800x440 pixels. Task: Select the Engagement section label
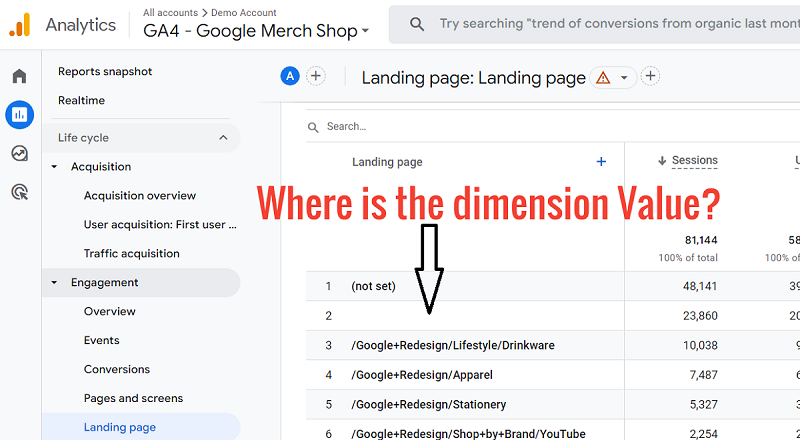[105, 282]
